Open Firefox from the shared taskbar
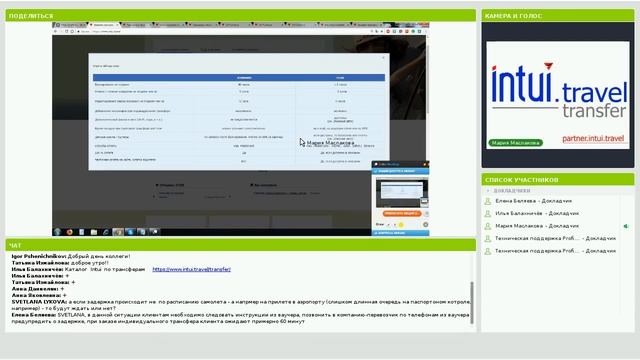 [69, 232]
